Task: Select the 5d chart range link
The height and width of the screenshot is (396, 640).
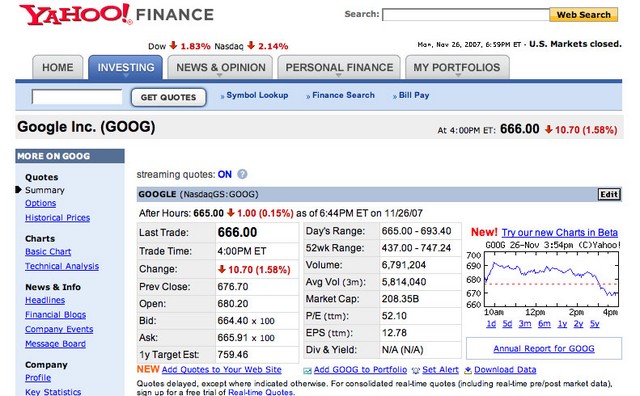Action: pyautogui.click(x=507, y=324)
